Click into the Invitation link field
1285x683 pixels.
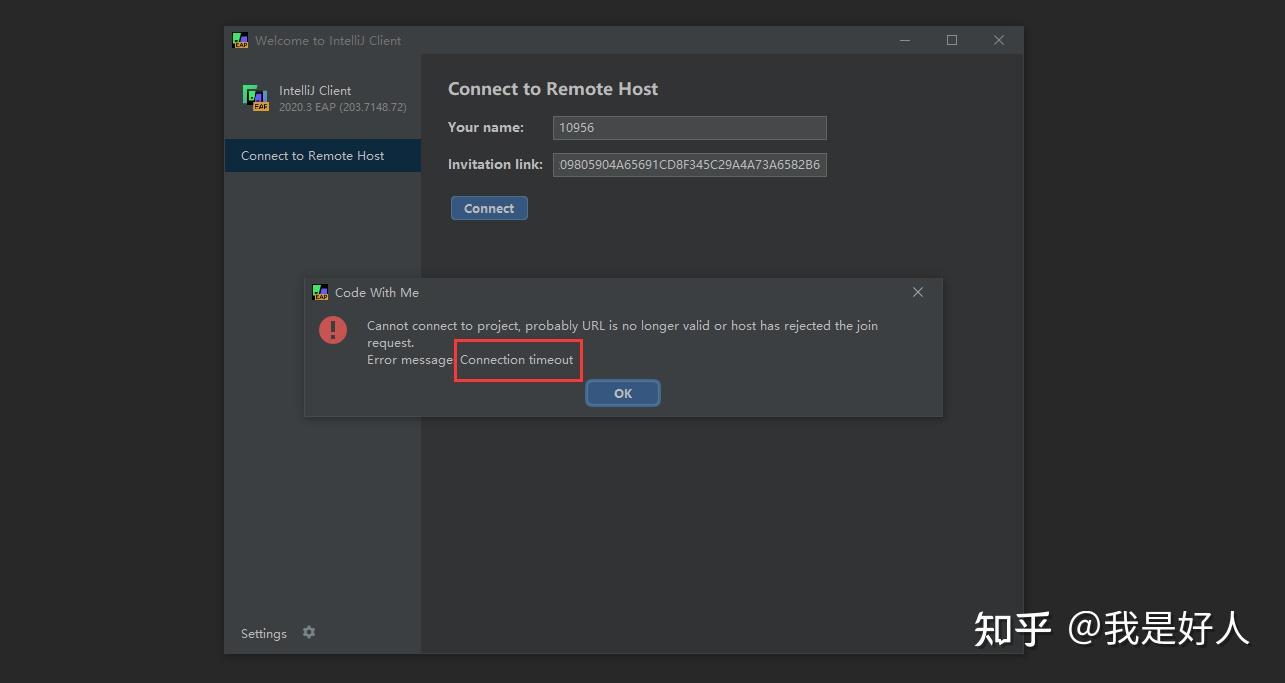[x=689, y=165]
